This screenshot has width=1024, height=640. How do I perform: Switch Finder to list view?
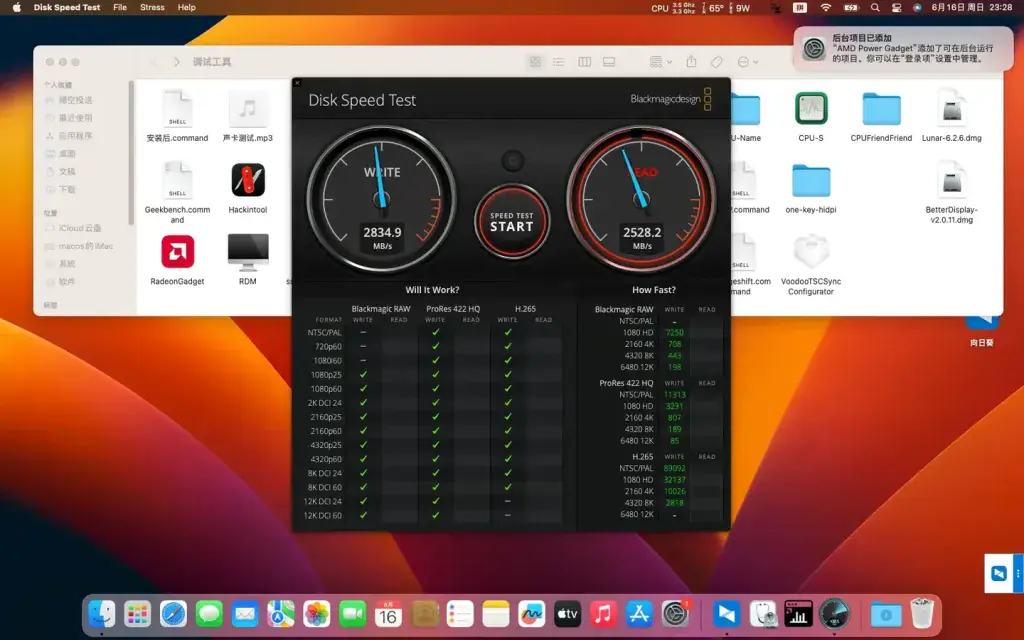(x=559, y=61)
